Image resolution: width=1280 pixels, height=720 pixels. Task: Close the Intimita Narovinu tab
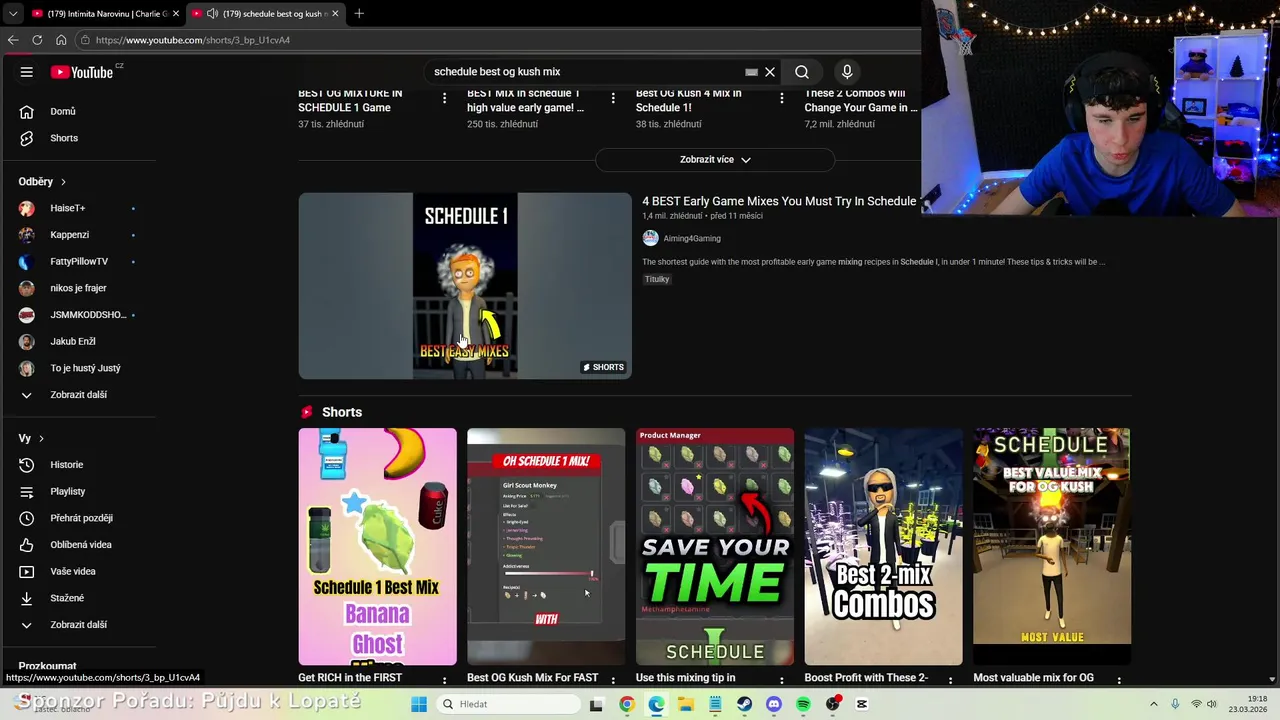coord(176,13)
